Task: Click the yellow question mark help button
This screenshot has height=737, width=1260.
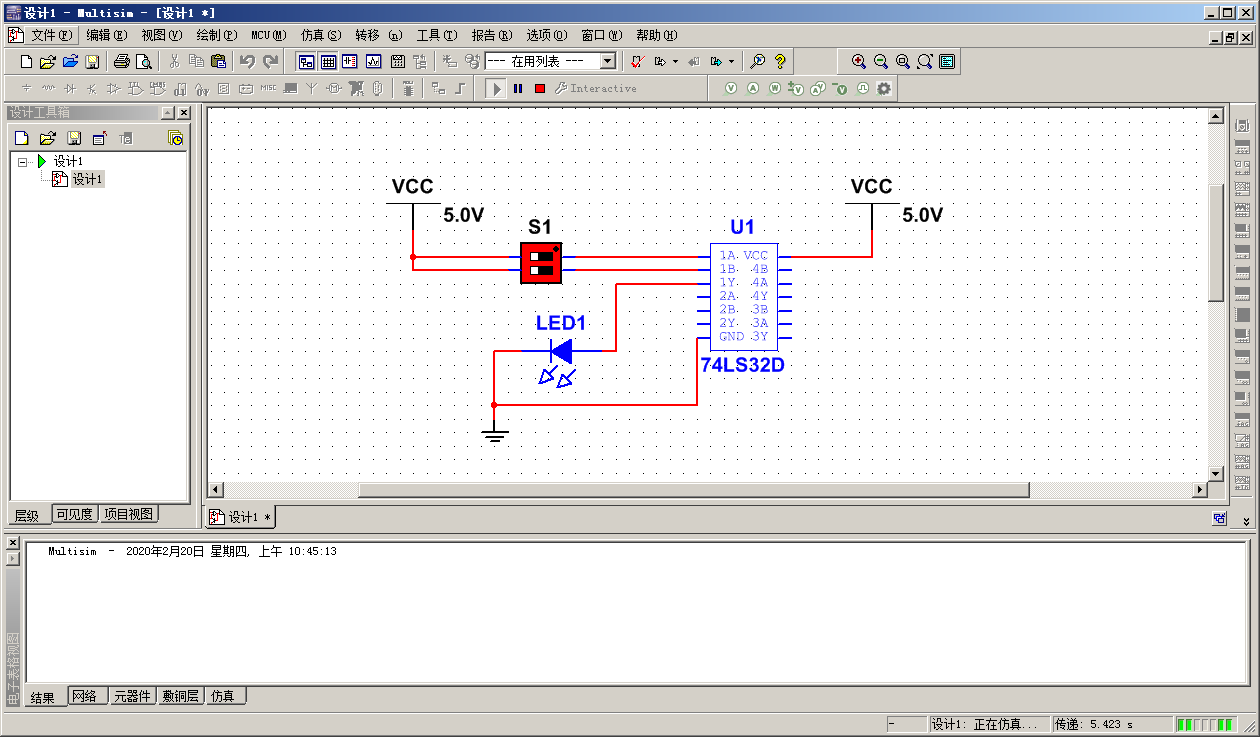Action: click(x=781, y=60)
